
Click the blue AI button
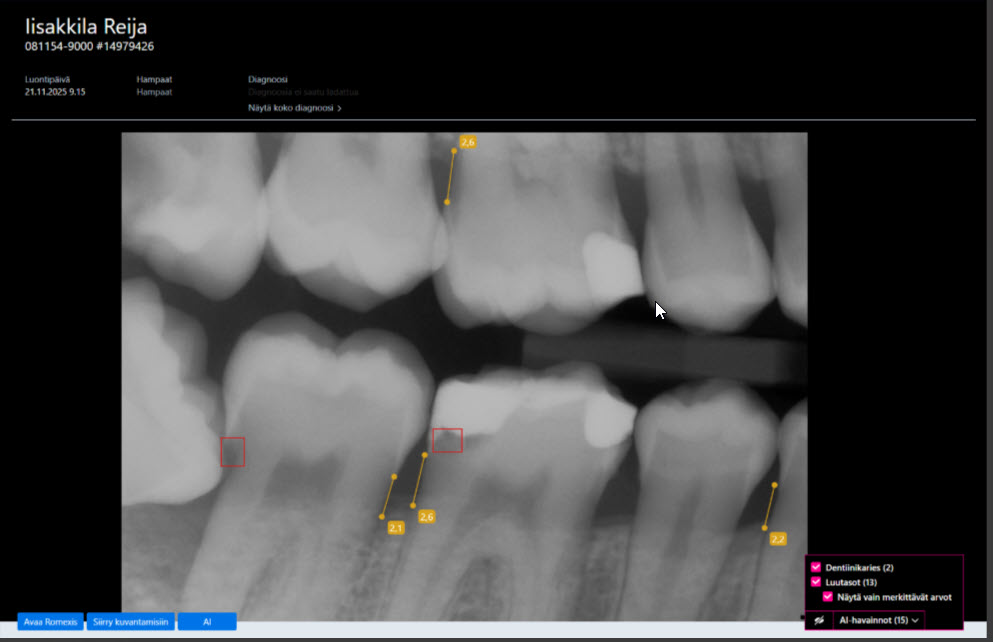click(207, 622)
